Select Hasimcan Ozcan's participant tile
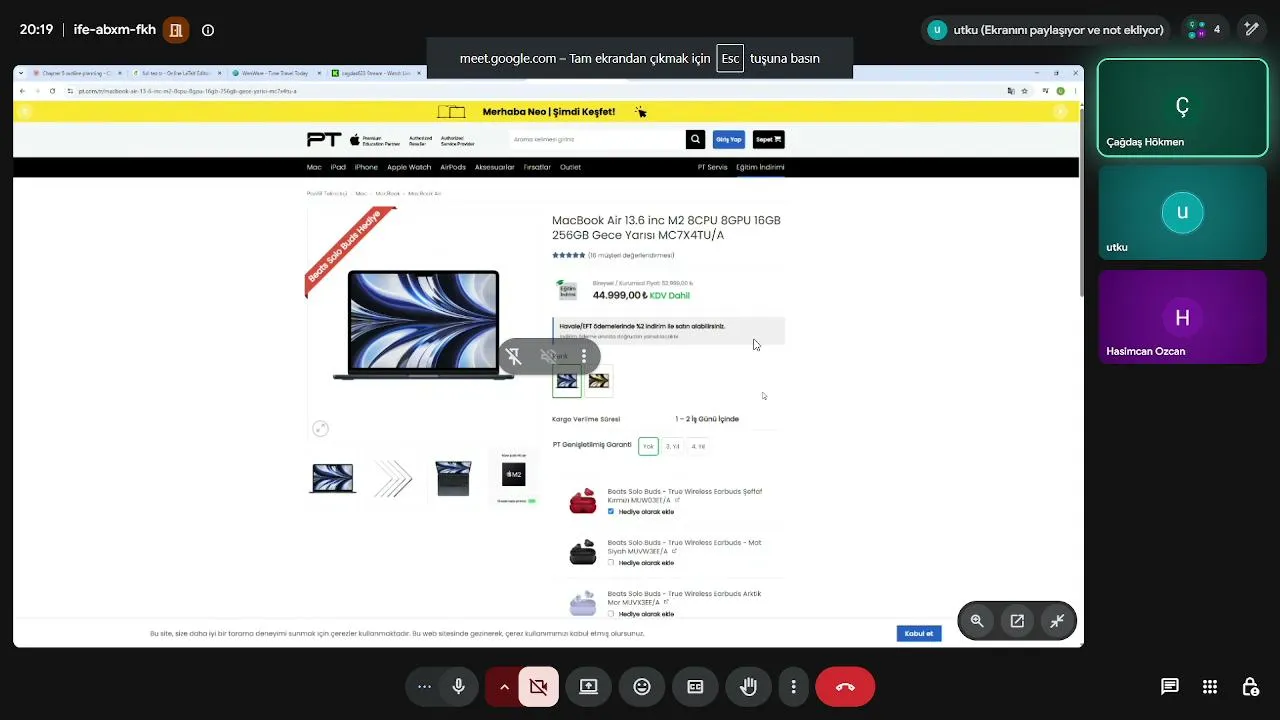Image resolution: width=1280 pixels, height=720 pixels. [1182, 318]
